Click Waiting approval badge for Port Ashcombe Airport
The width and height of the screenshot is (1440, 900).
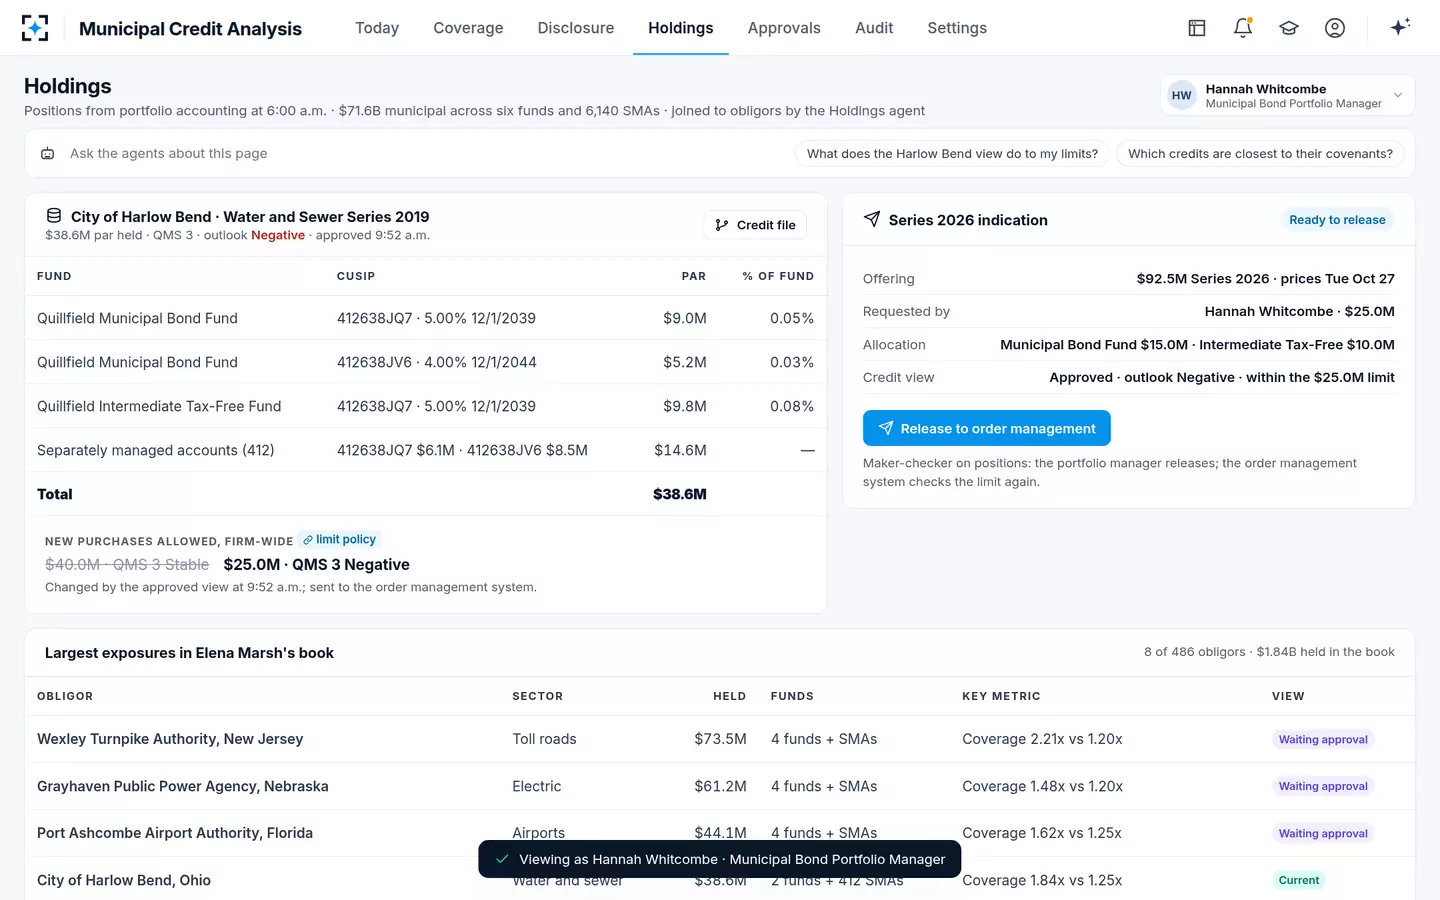pyautogui.click(x=1323, y=834)
